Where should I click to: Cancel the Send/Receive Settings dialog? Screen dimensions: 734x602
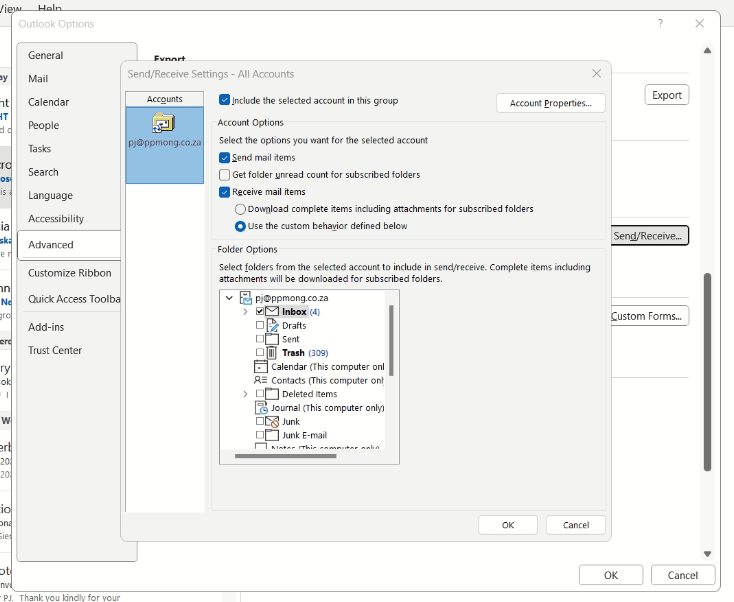576,525
